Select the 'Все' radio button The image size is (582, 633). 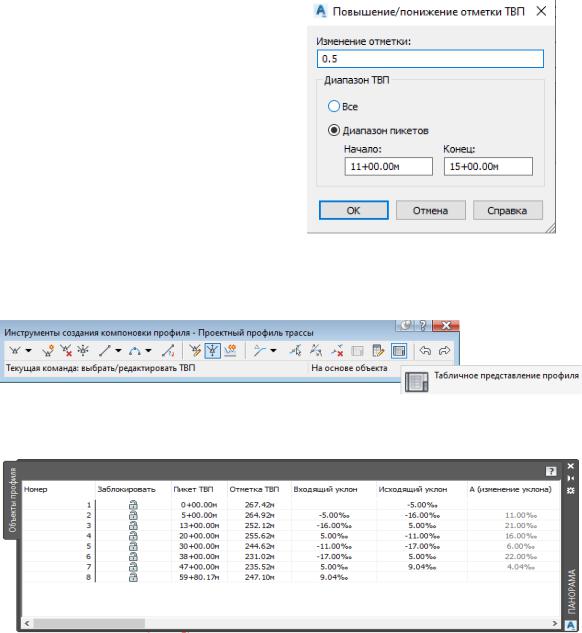point(334,107)
